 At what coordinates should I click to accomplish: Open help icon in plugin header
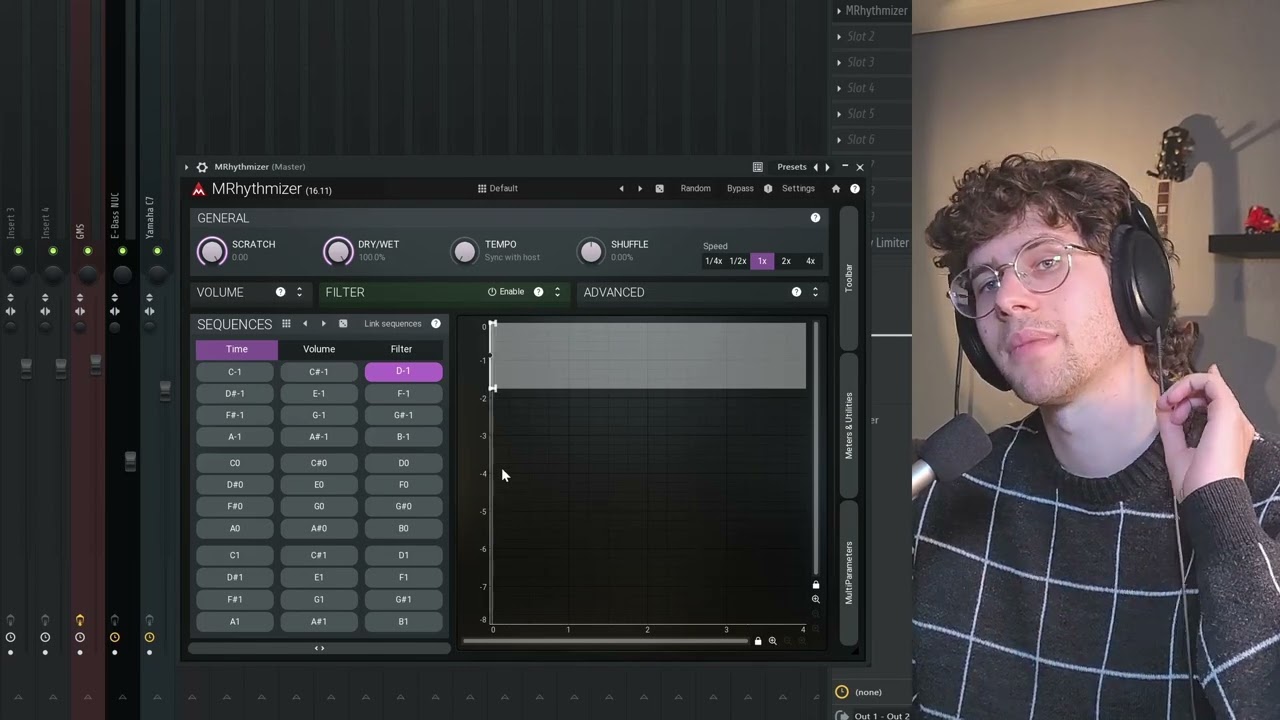click(x=855, y=188)
